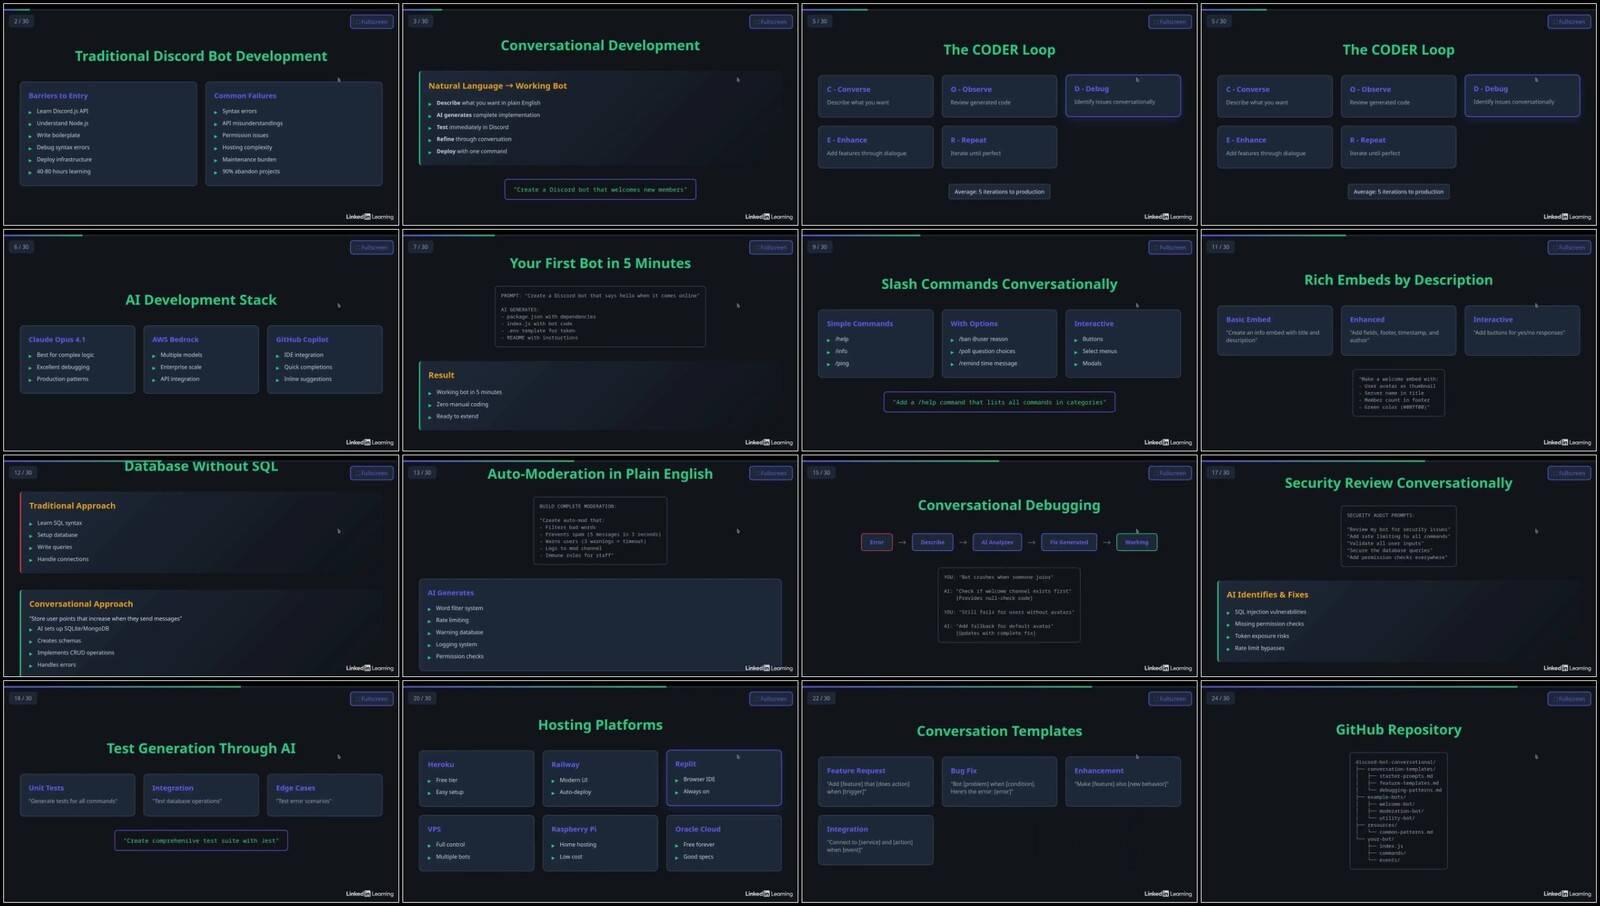1600x906 pixels.
Task: Click the AI Generates panel heading
Action: click(x=451, y=593)
